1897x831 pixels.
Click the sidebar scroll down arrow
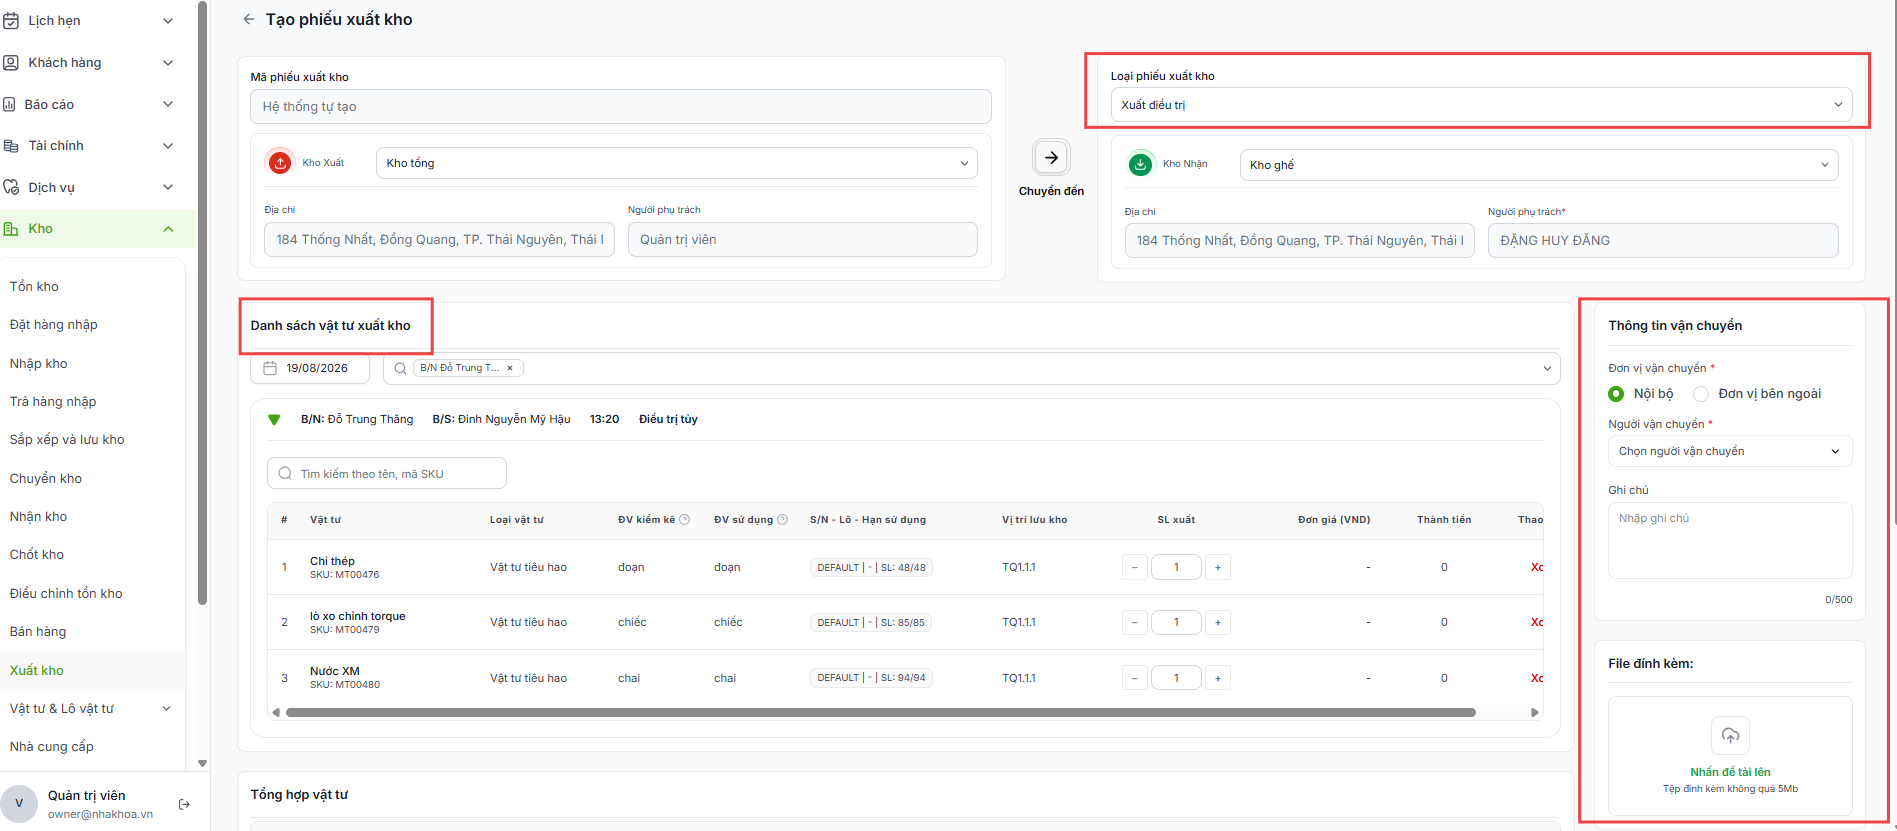(x=202, y=763)
